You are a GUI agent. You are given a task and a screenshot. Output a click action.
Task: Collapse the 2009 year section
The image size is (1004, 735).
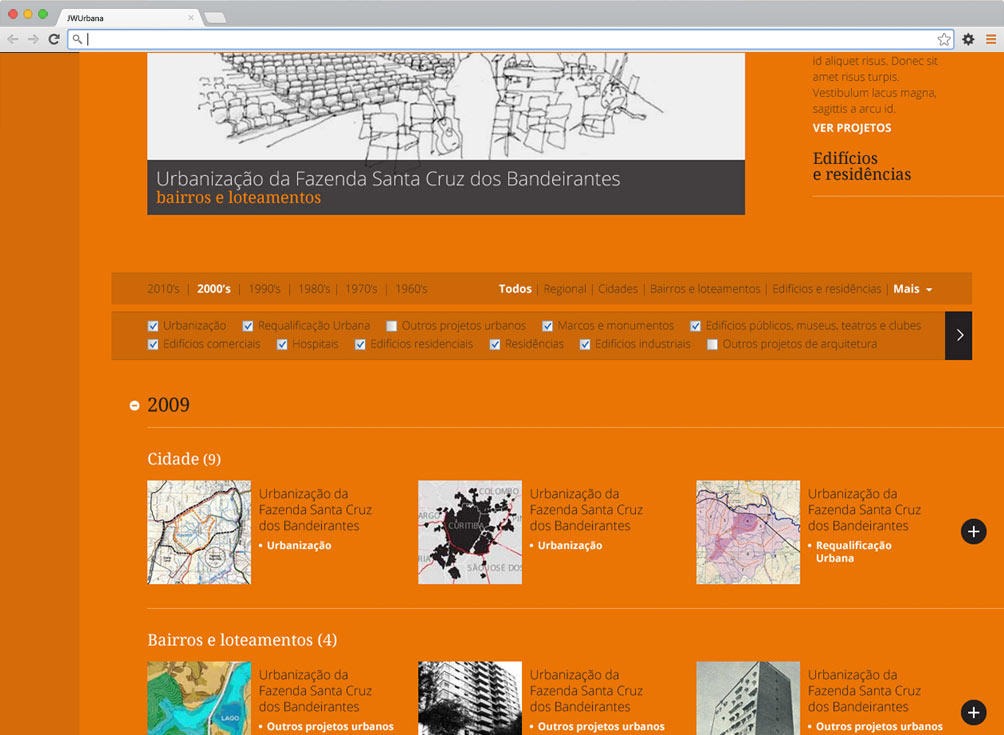[135, 405]
